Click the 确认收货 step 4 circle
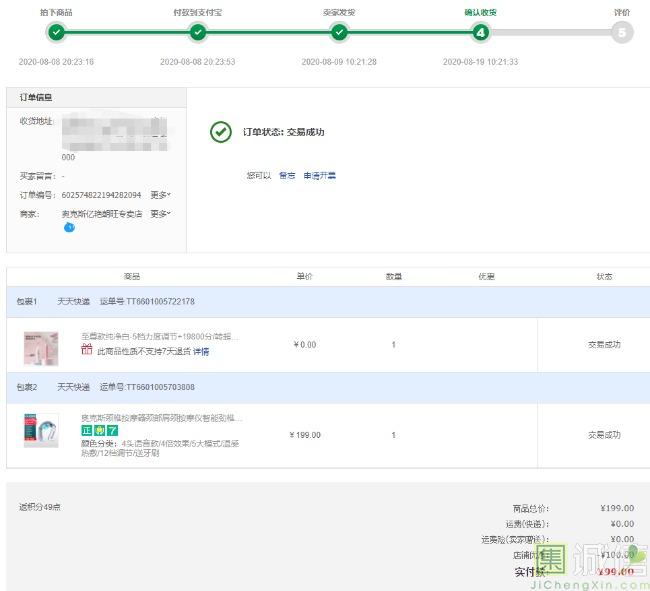 click(481, 33)
